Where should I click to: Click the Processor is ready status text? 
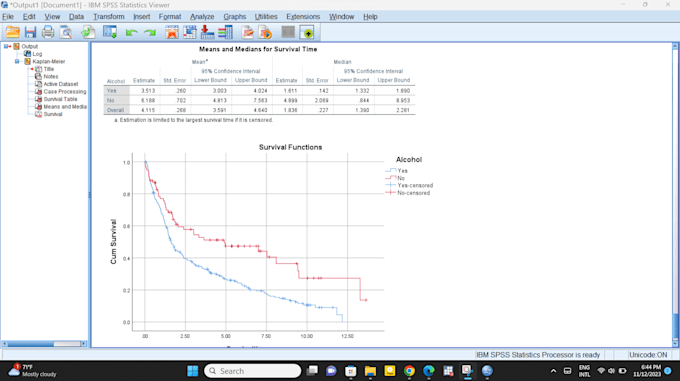(538, 355)
